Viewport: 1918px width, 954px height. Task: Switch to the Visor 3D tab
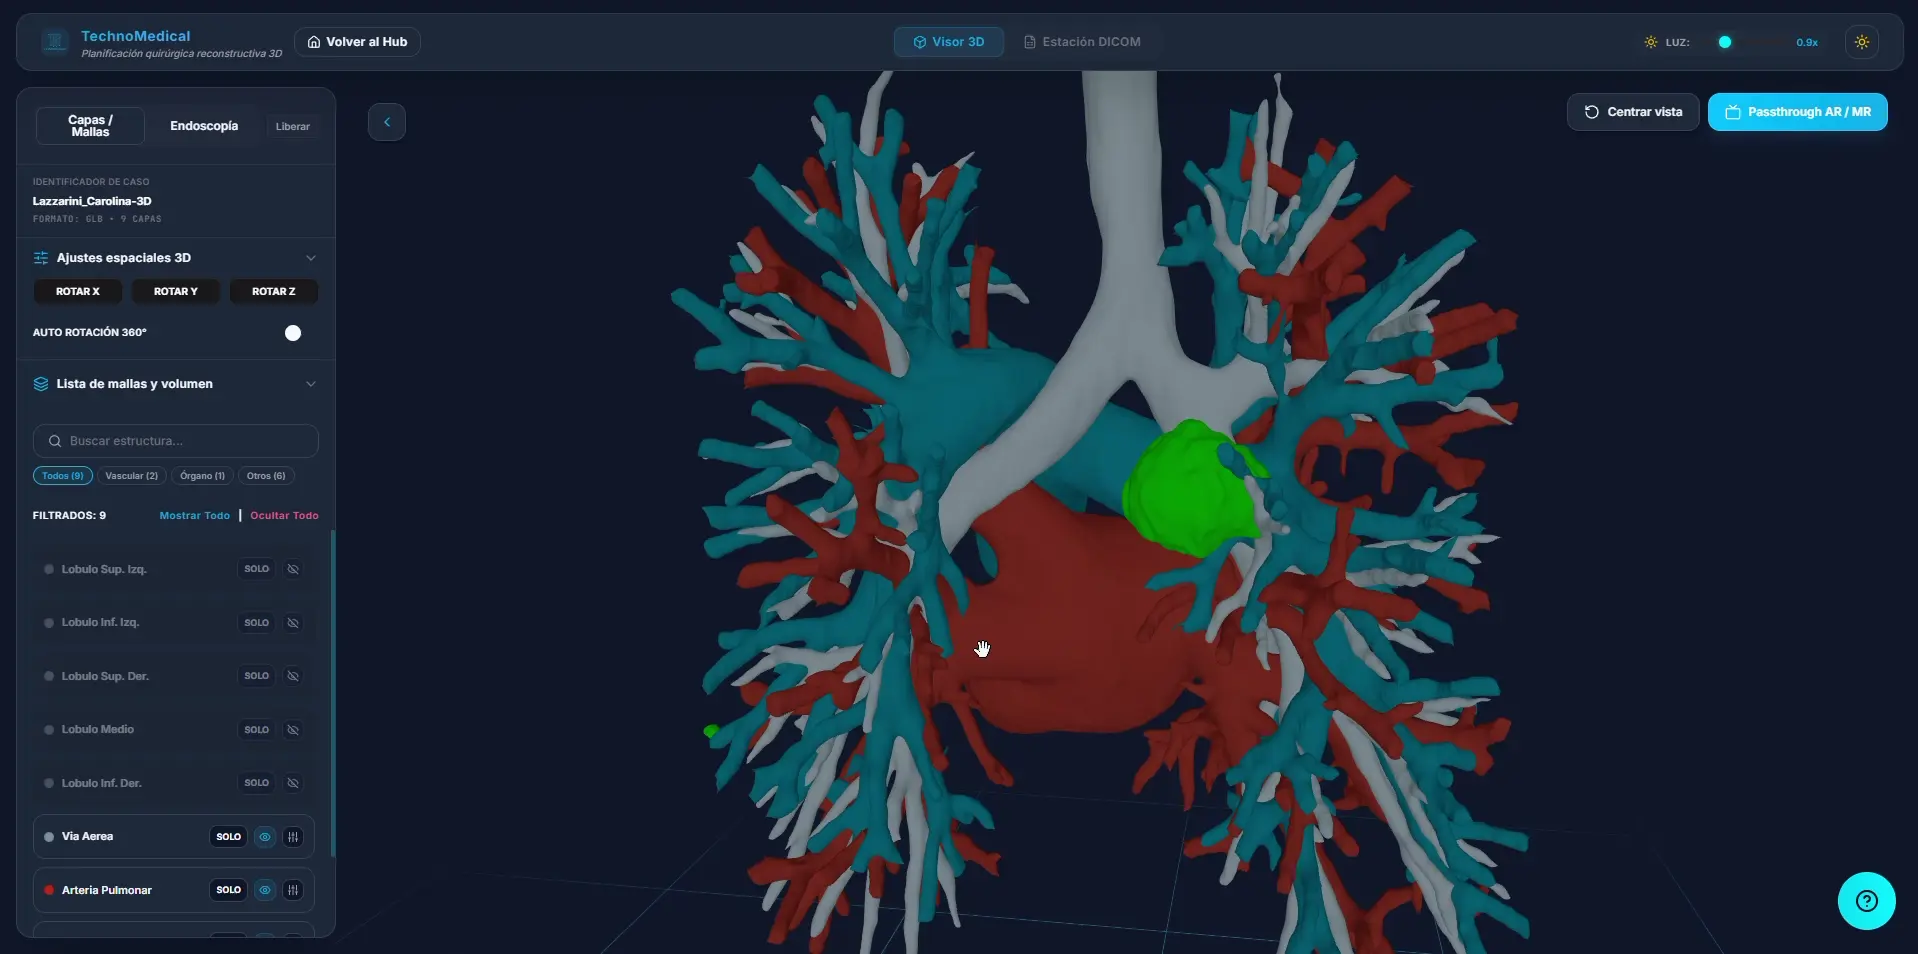tap(949, 42)
